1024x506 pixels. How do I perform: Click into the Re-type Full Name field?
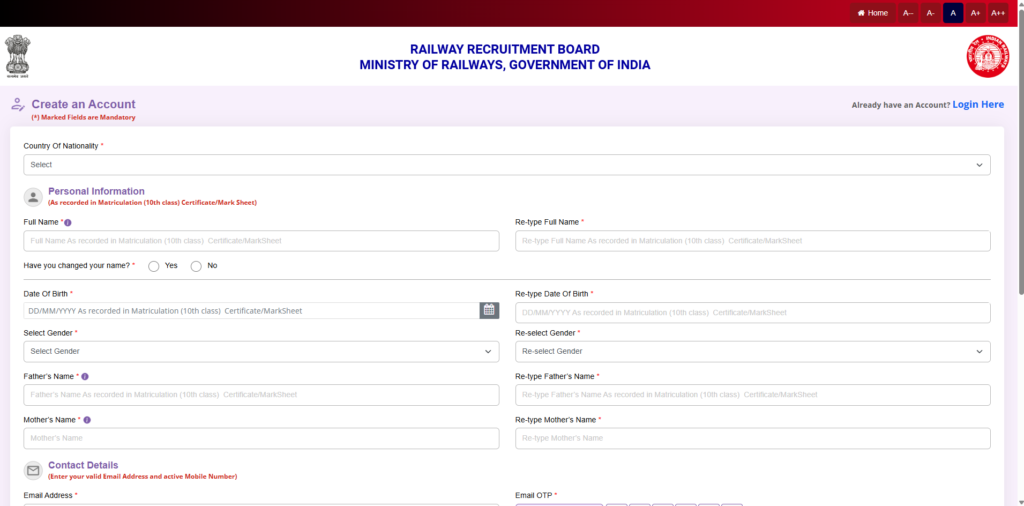click(753, 241)
